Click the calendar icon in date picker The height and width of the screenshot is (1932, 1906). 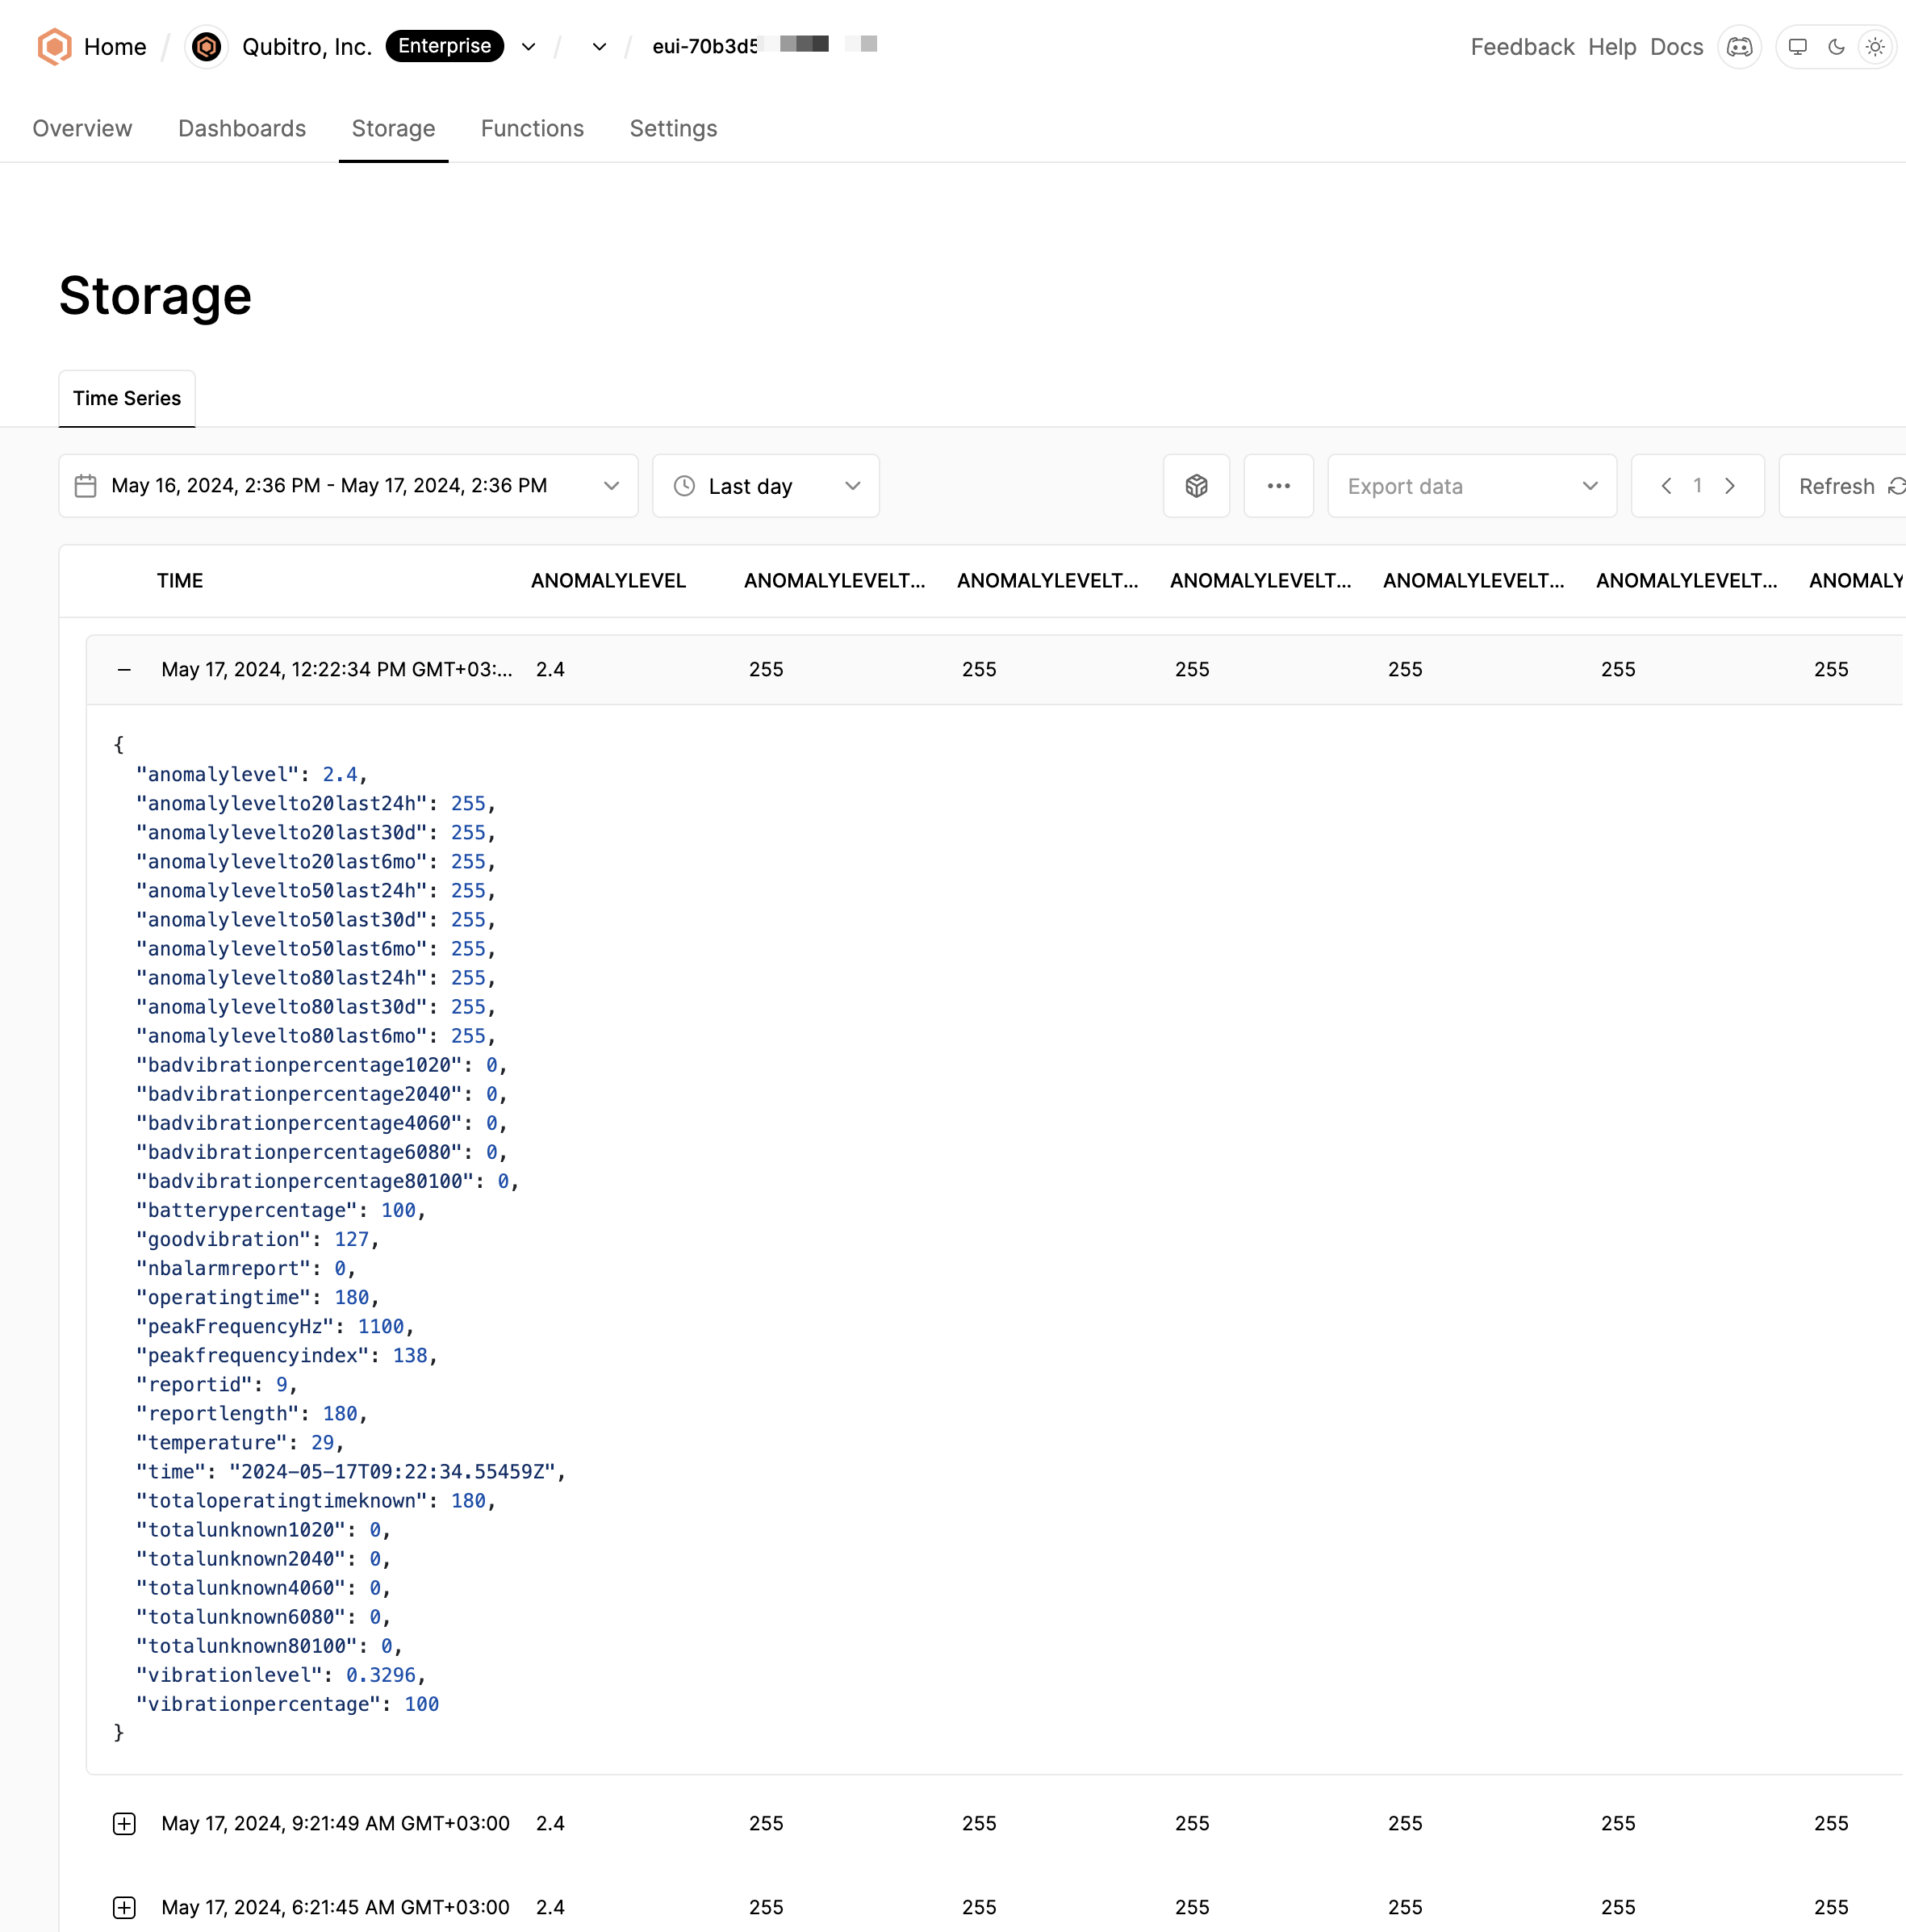pos(86,486)
